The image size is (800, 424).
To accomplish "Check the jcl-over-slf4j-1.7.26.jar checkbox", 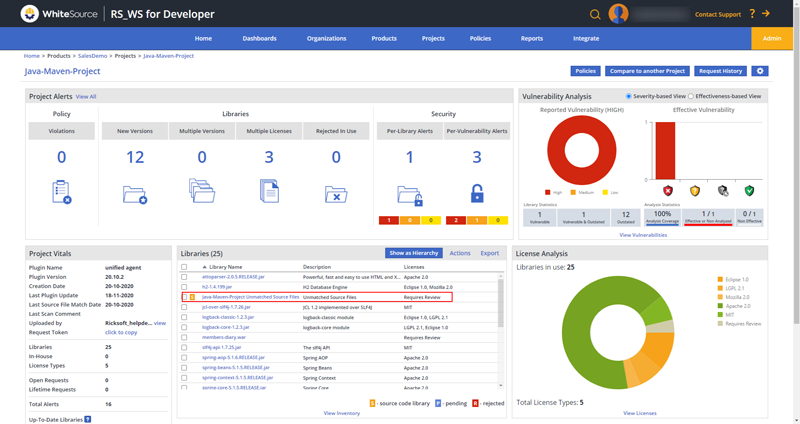I will pos(184,307).
